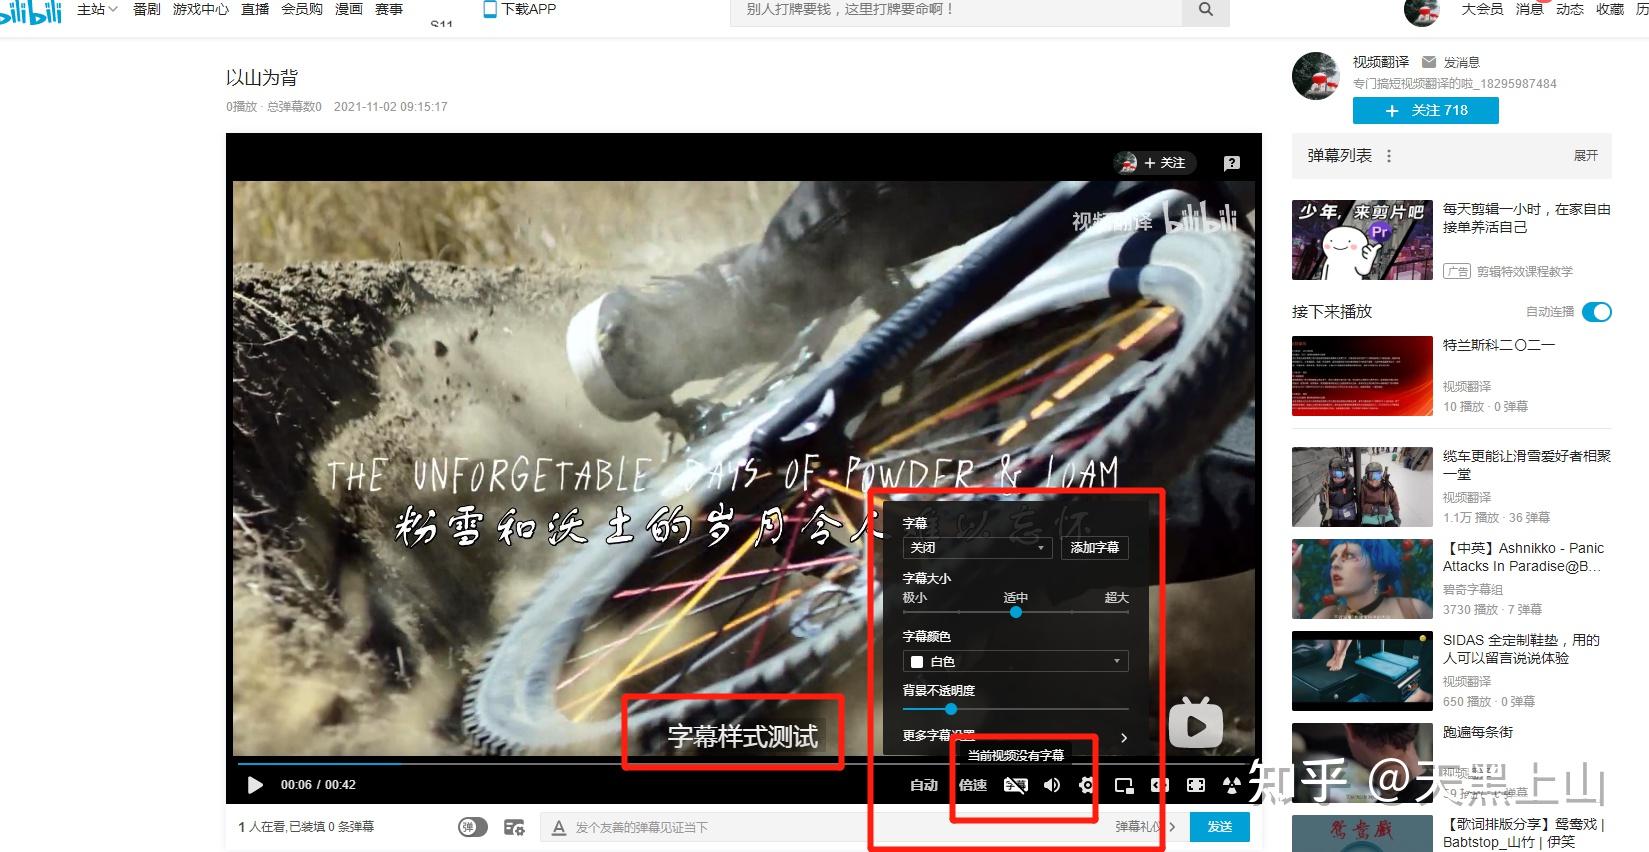Open danmaku settings icon below player
The height and width of the screenshot is (852, 1649).
[514, 827]
